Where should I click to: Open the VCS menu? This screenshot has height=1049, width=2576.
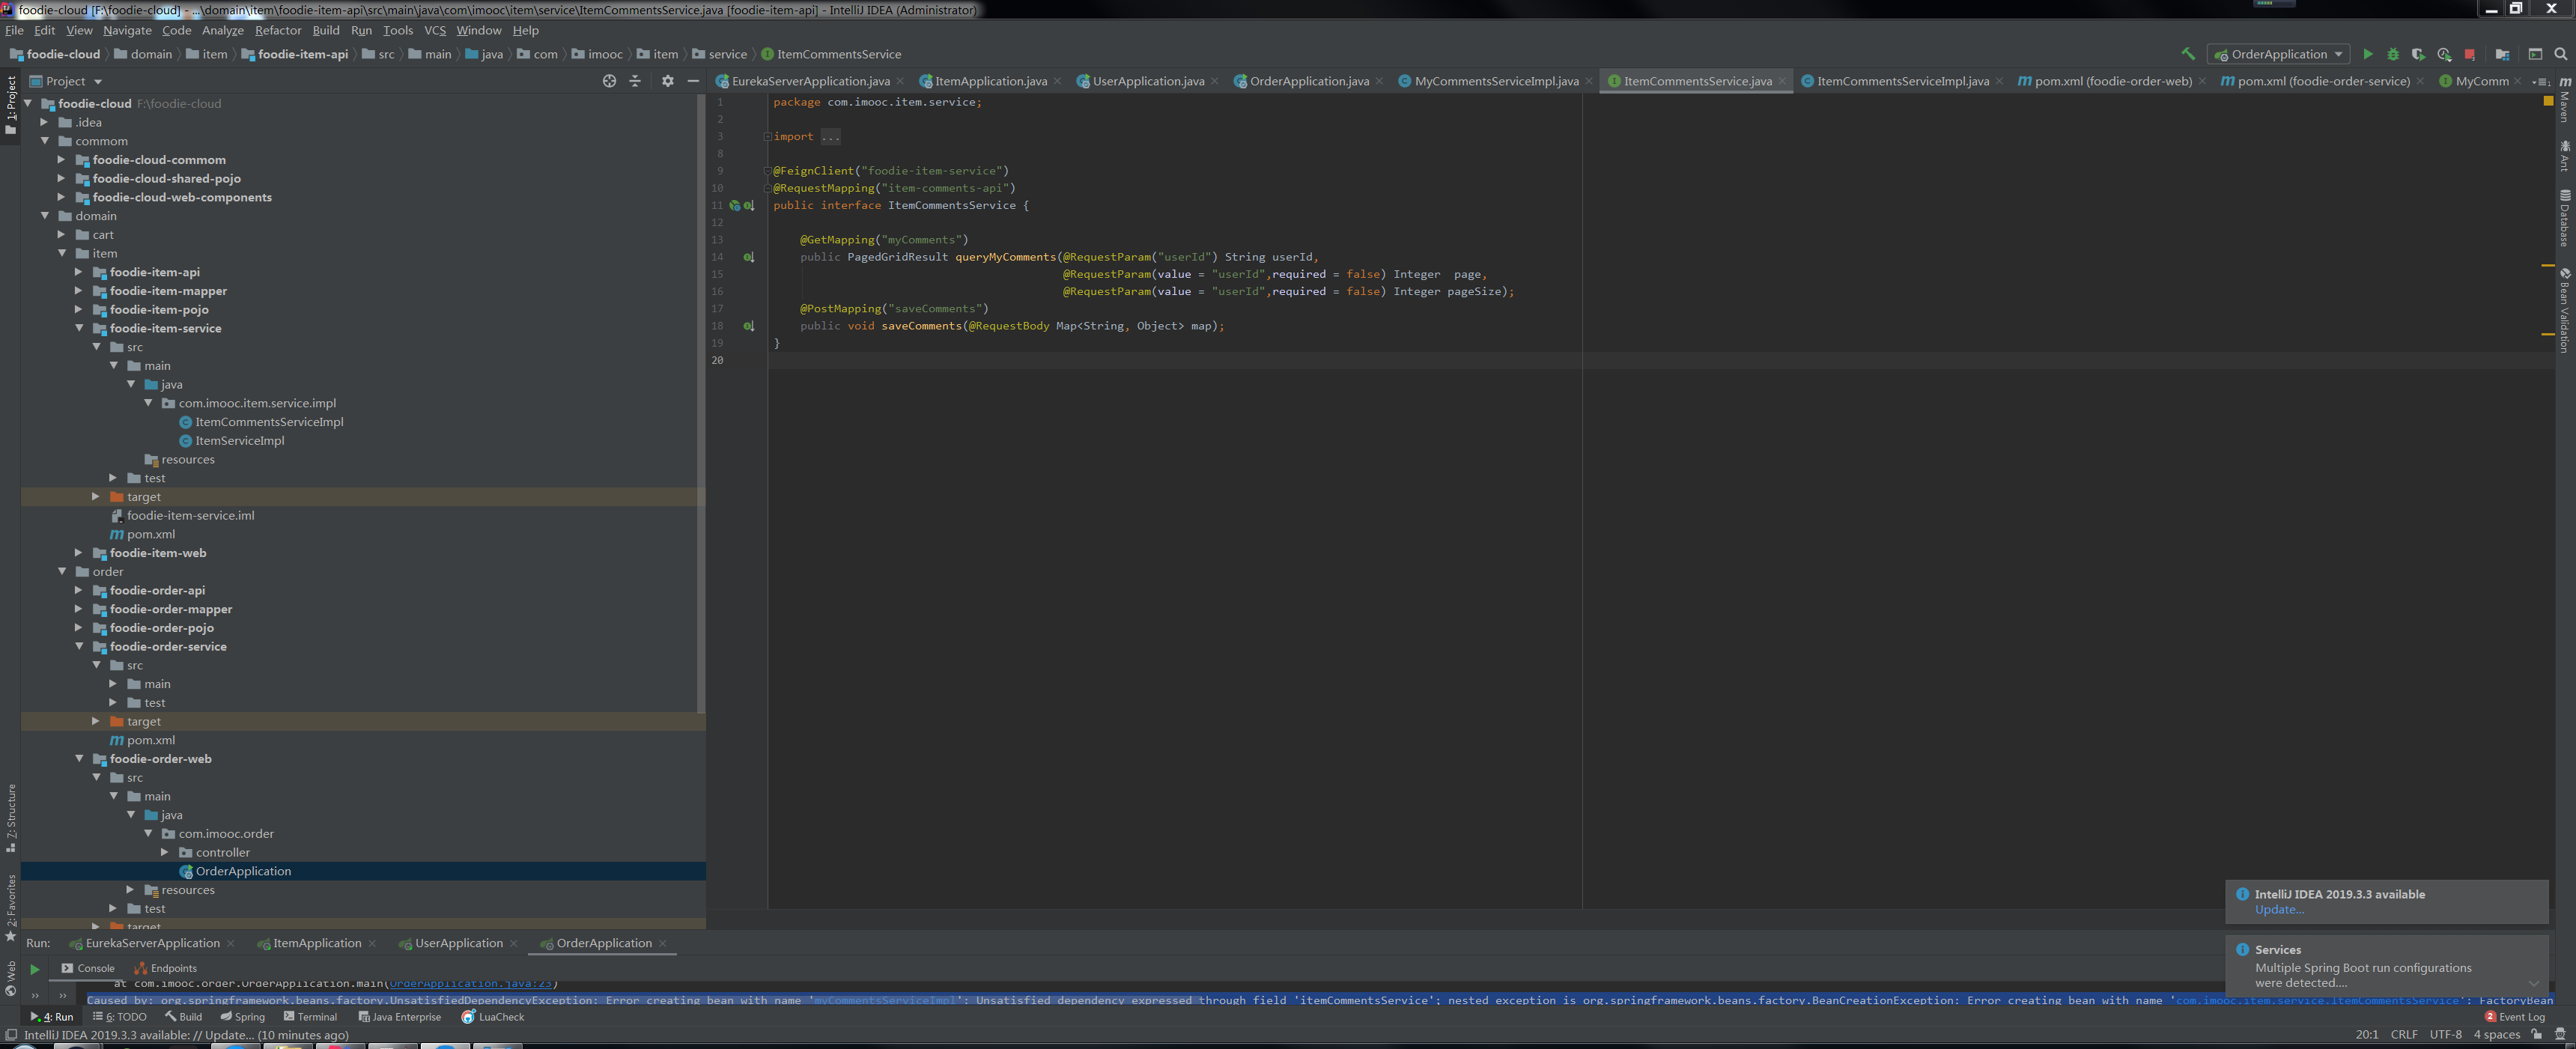pos(435,30)
